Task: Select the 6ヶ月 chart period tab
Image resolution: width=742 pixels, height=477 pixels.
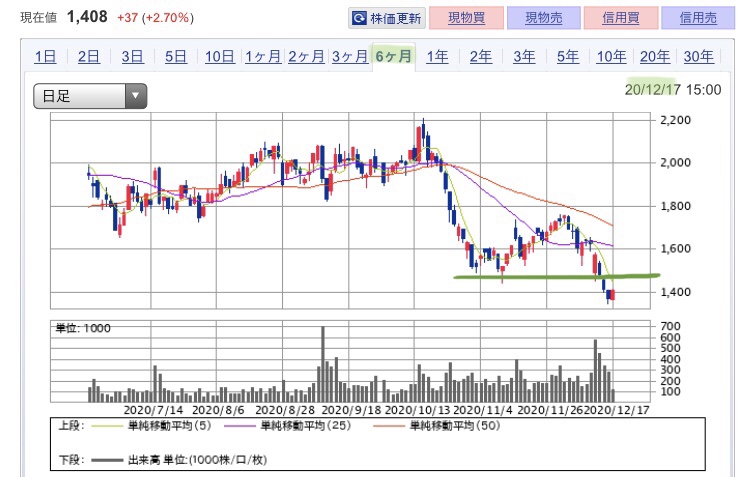Action: [x=394, y=56]
